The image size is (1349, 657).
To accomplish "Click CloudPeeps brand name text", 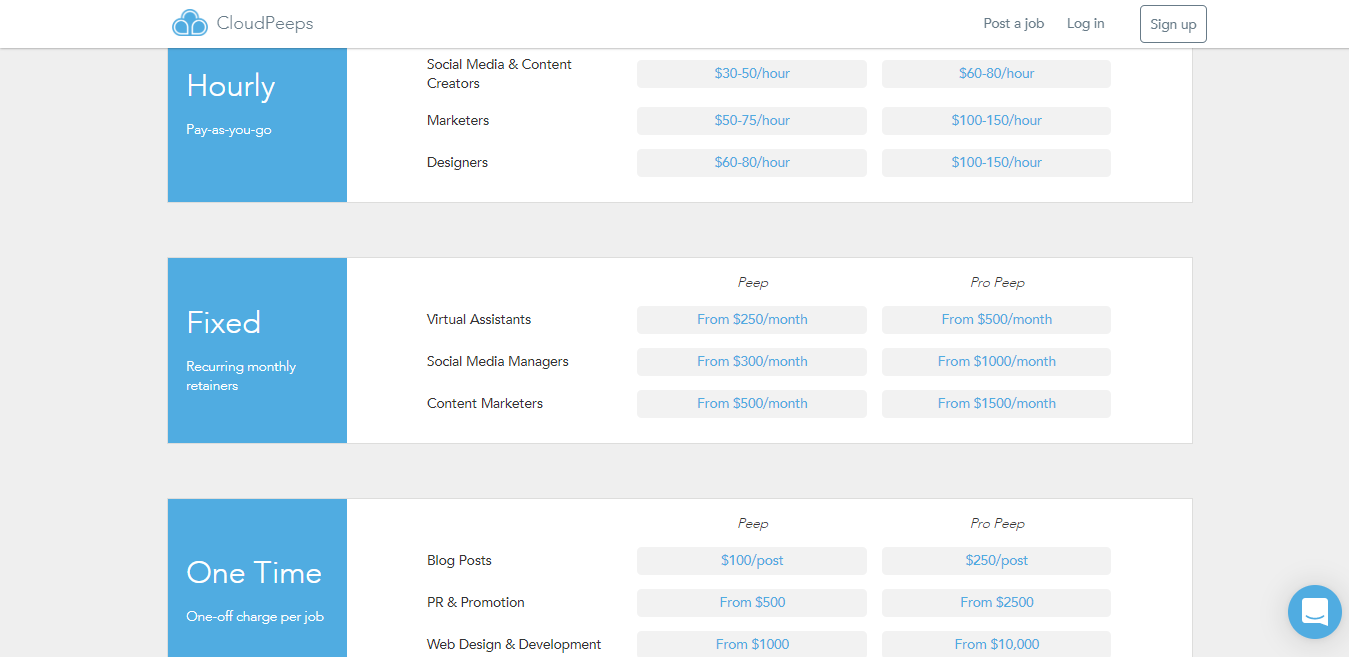I will tap(264, 22).
